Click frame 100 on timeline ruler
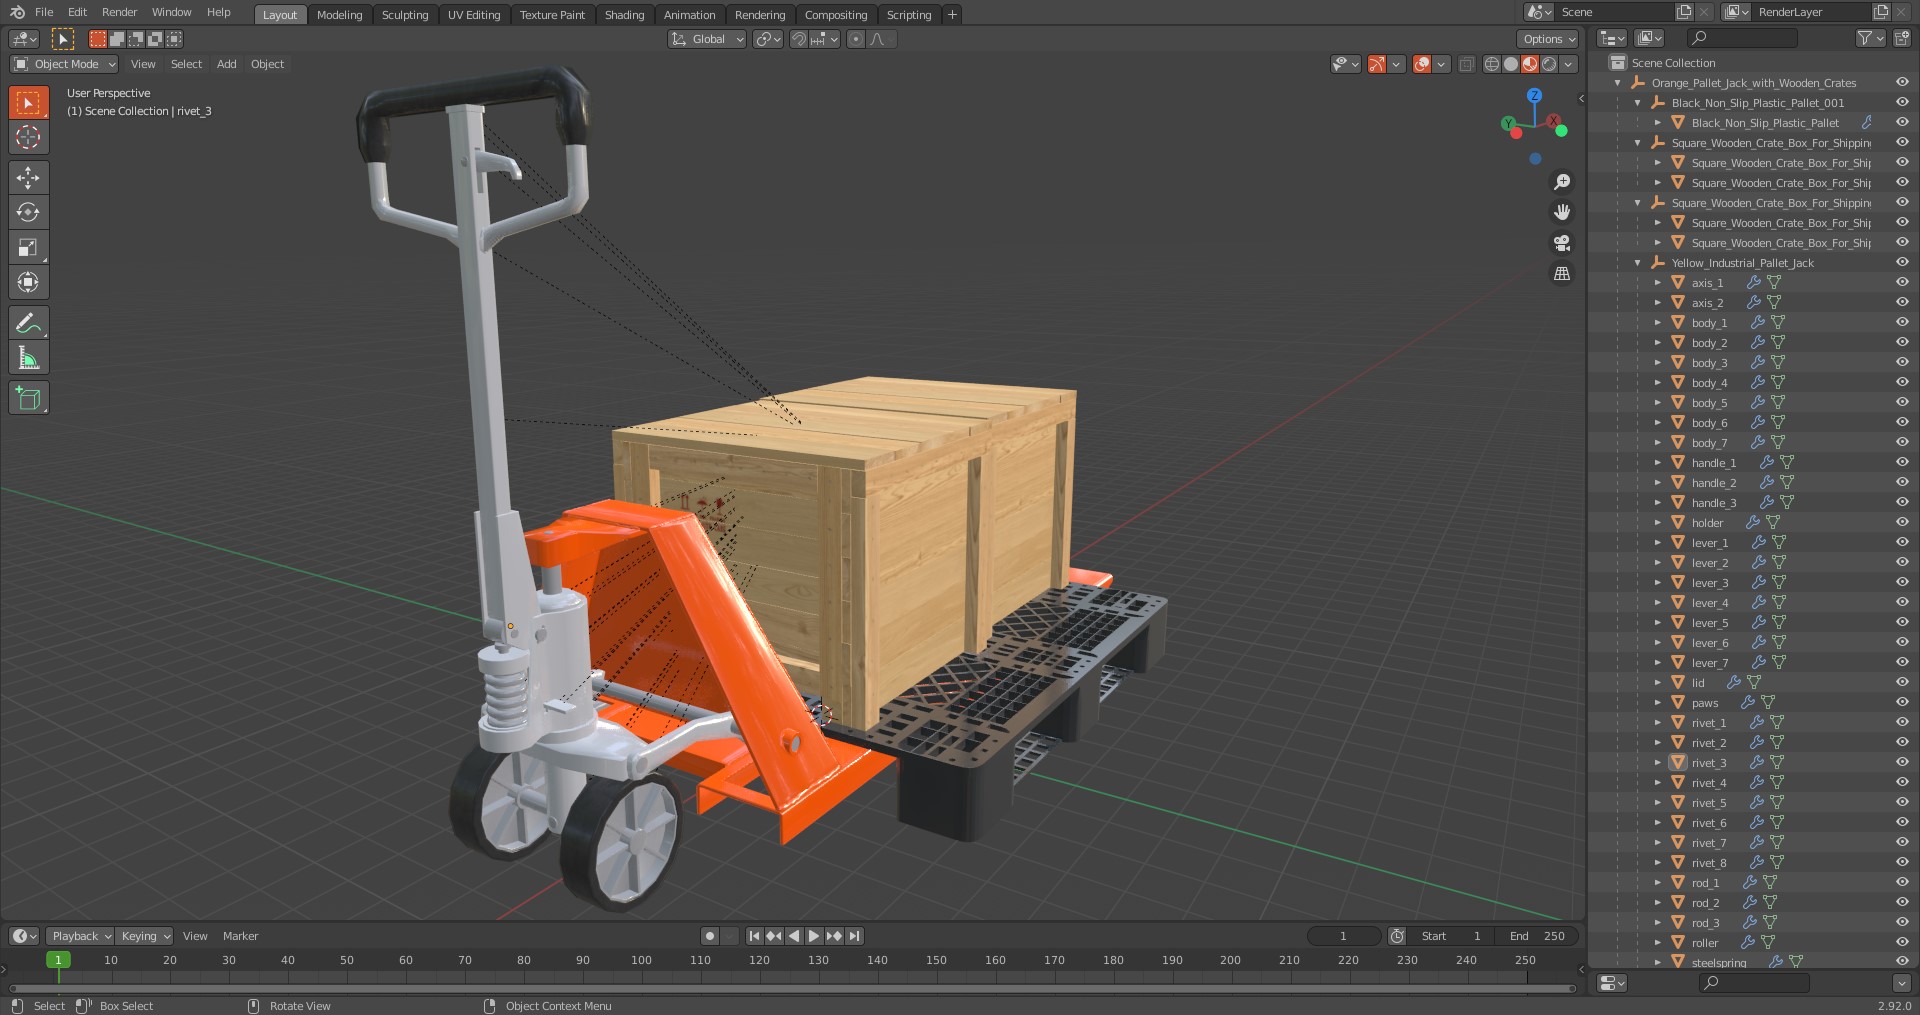 click(x=641, y=960)
